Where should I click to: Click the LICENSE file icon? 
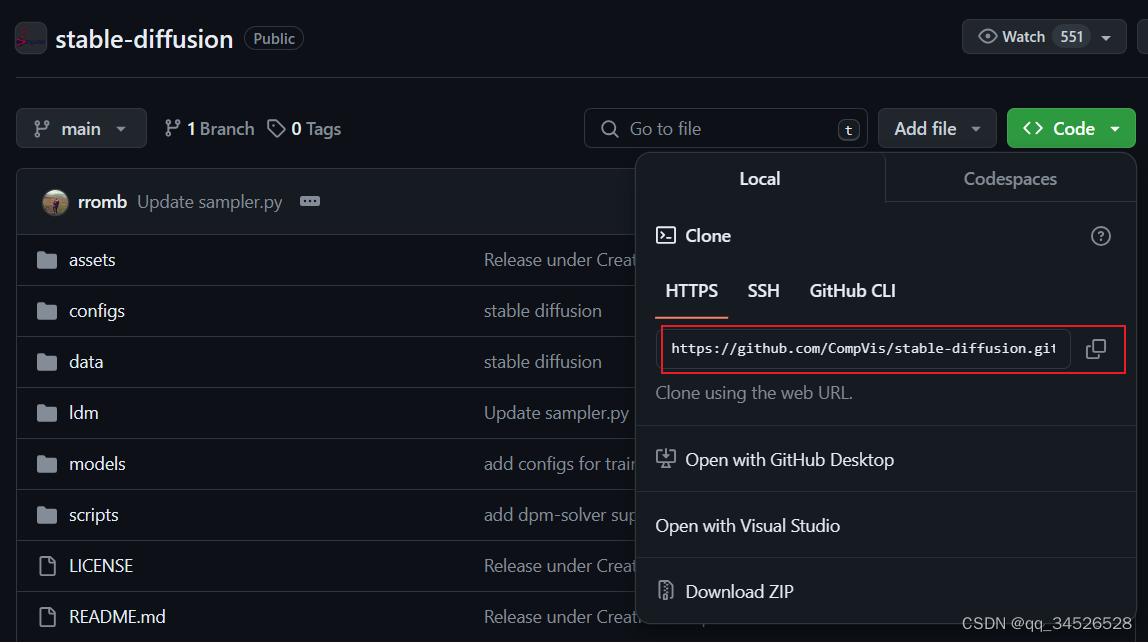tap(47, 565)
